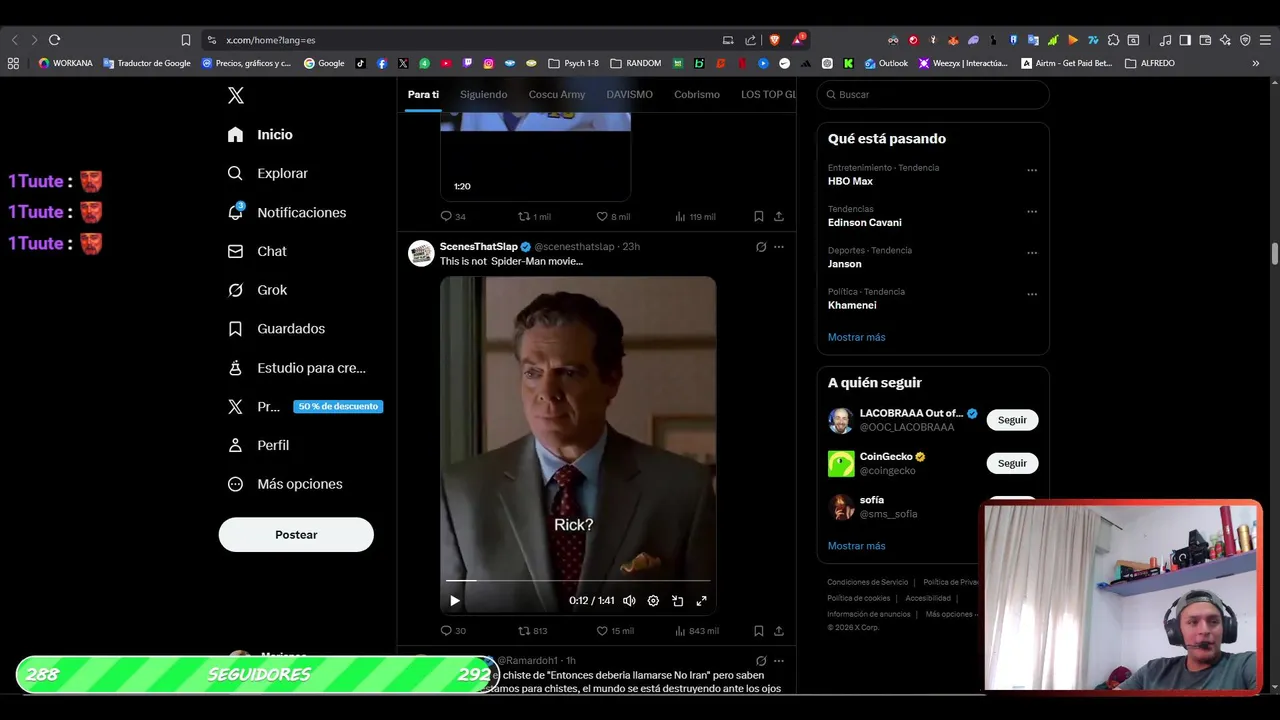Screen dimensions: 1280x720
Task: Click the 50 % de descuento badge
Action: [338, 407]
